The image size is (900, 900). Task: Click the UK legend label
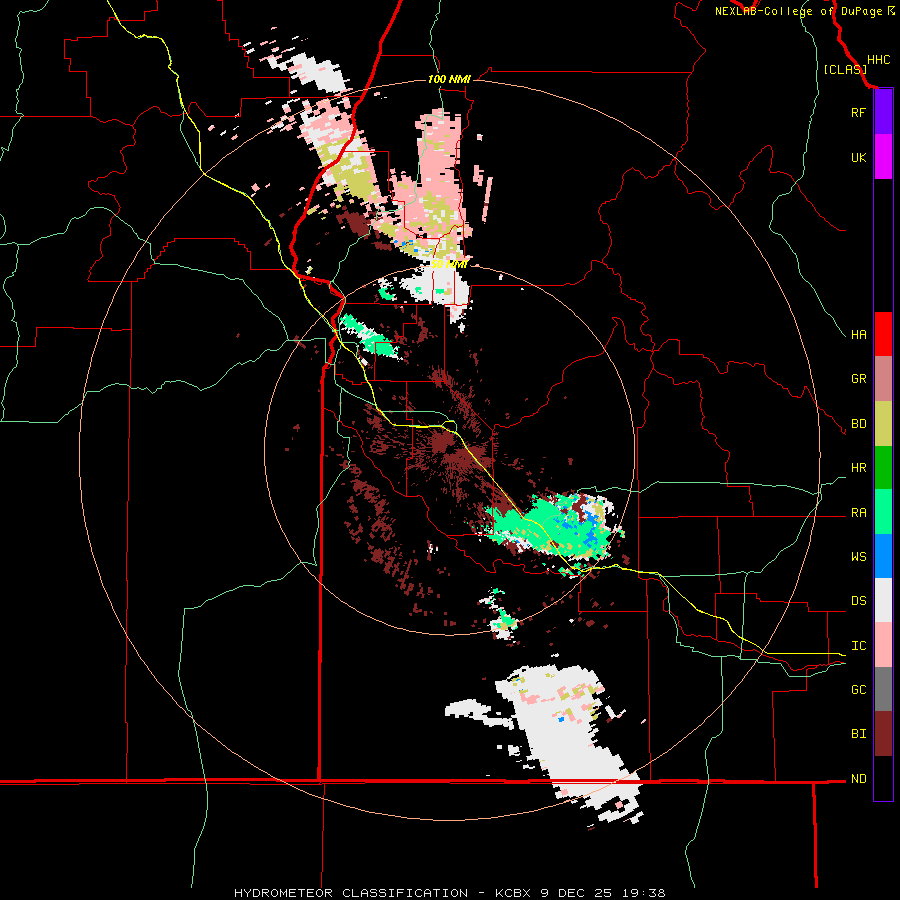[858, 158]
